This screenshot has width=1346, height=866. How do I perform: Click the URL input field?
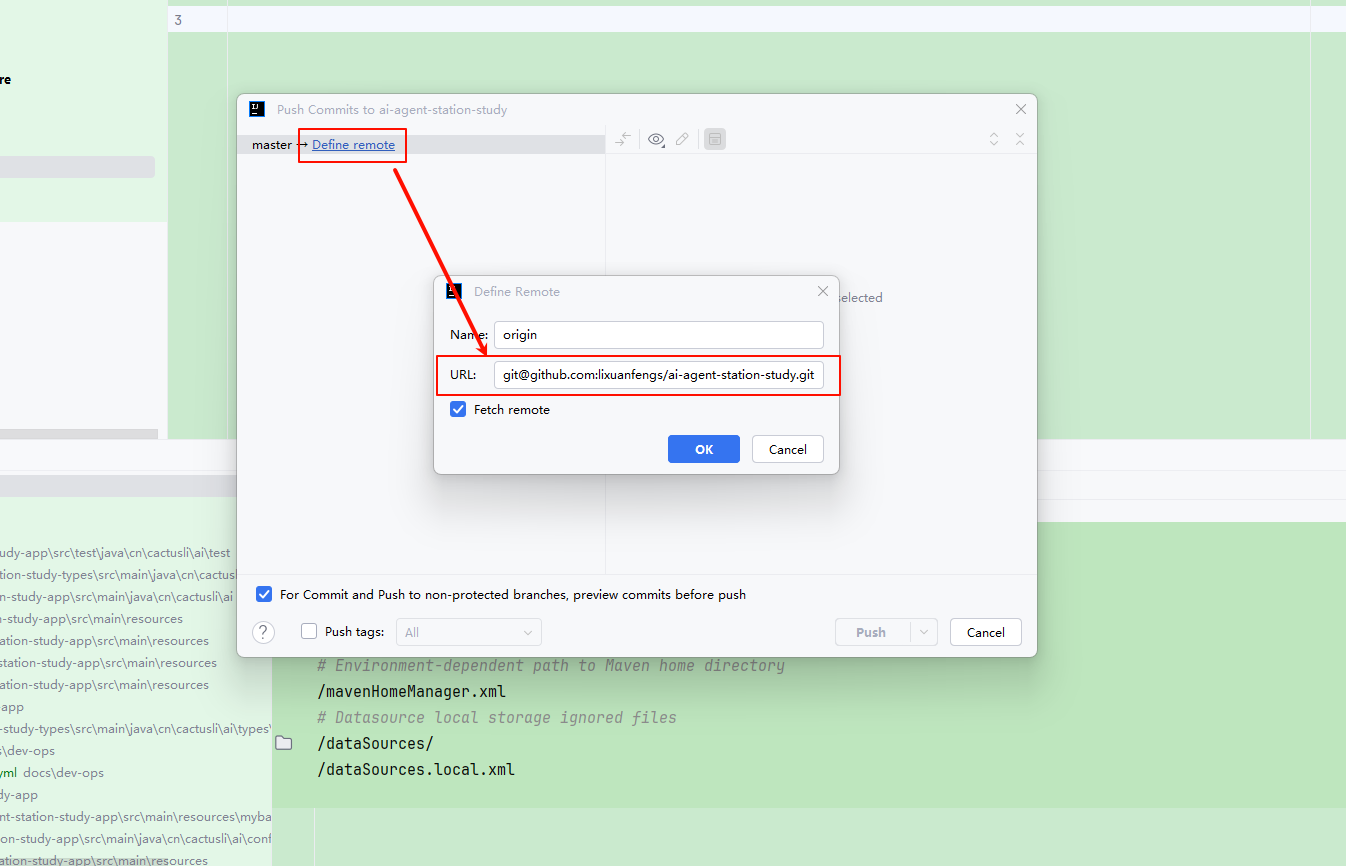[x=659, y=375]
